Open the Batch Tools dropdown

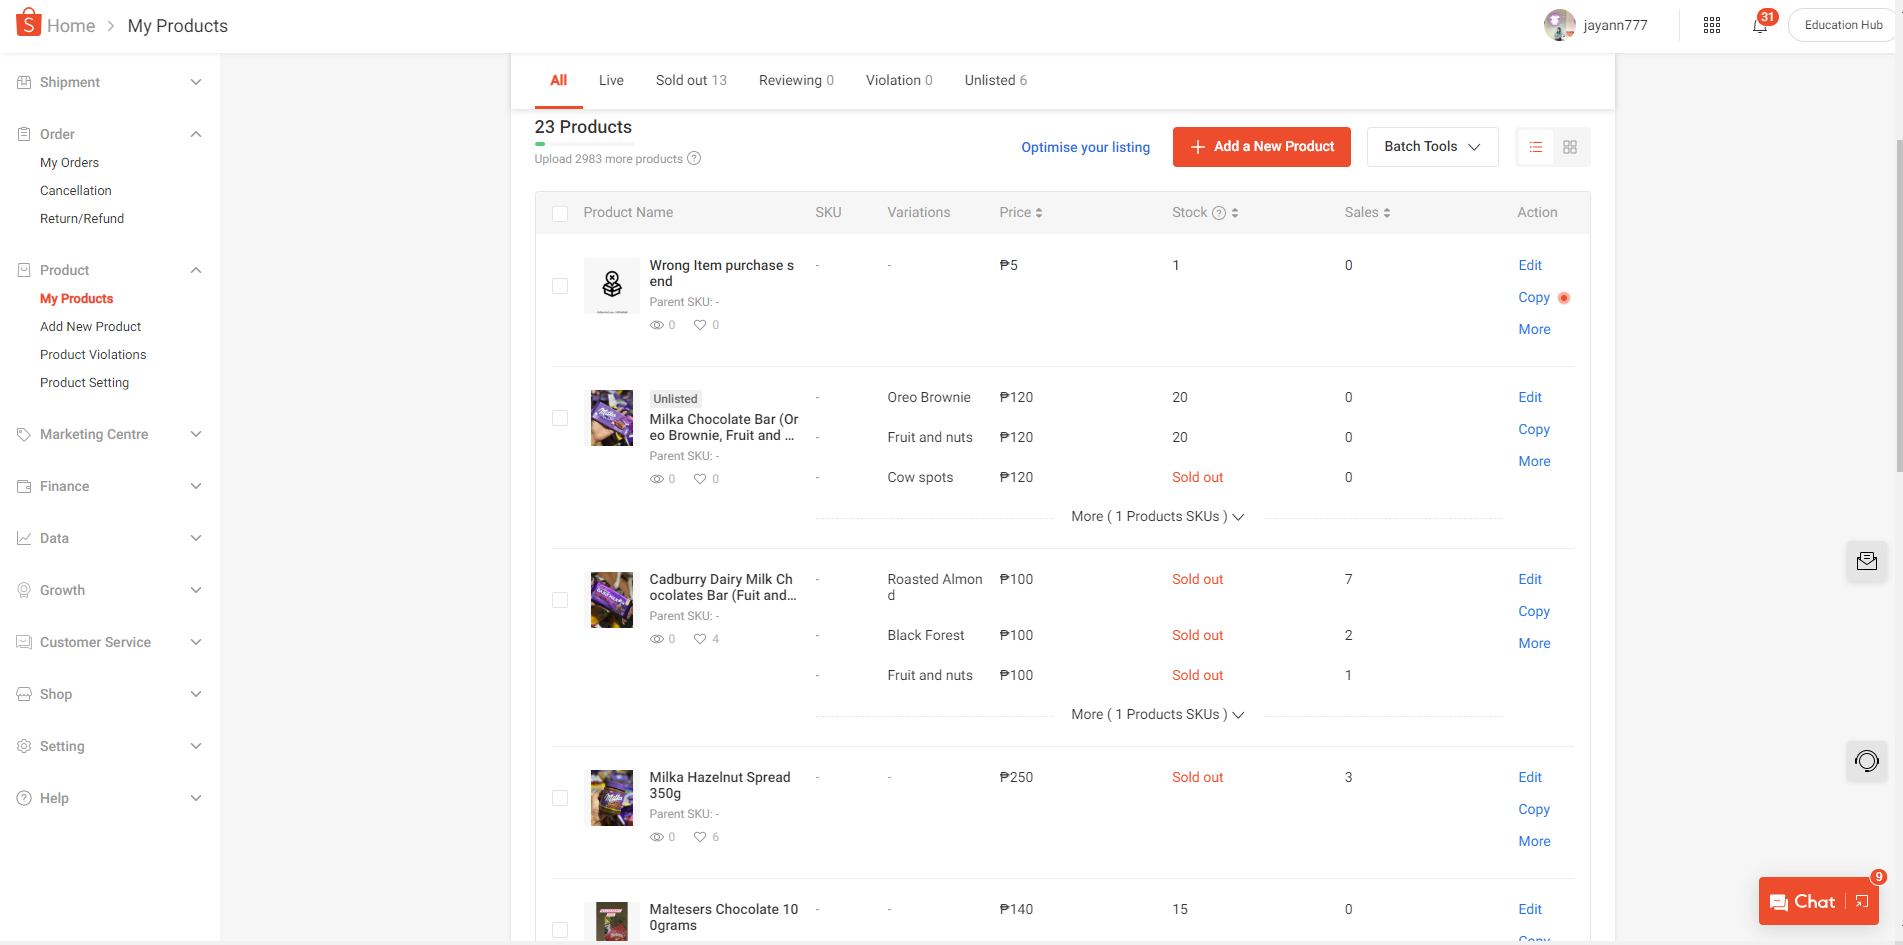tap(1431, 147)
